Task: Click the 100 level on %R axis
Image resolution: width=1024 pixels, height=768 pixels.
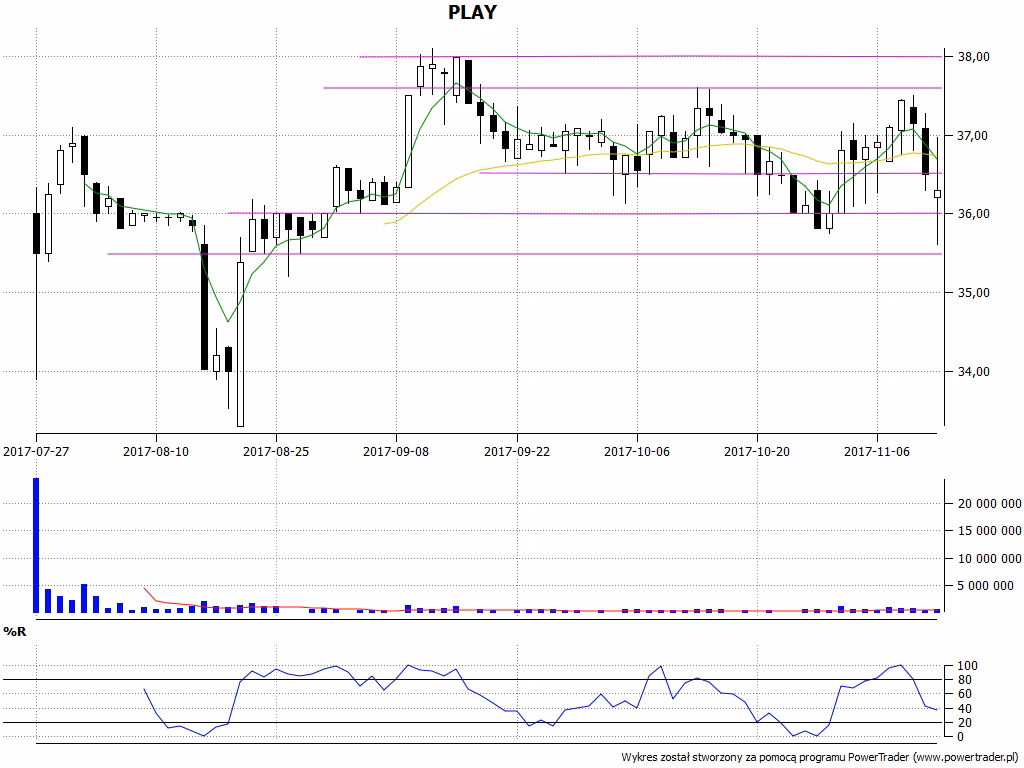Action: [967, 666]
